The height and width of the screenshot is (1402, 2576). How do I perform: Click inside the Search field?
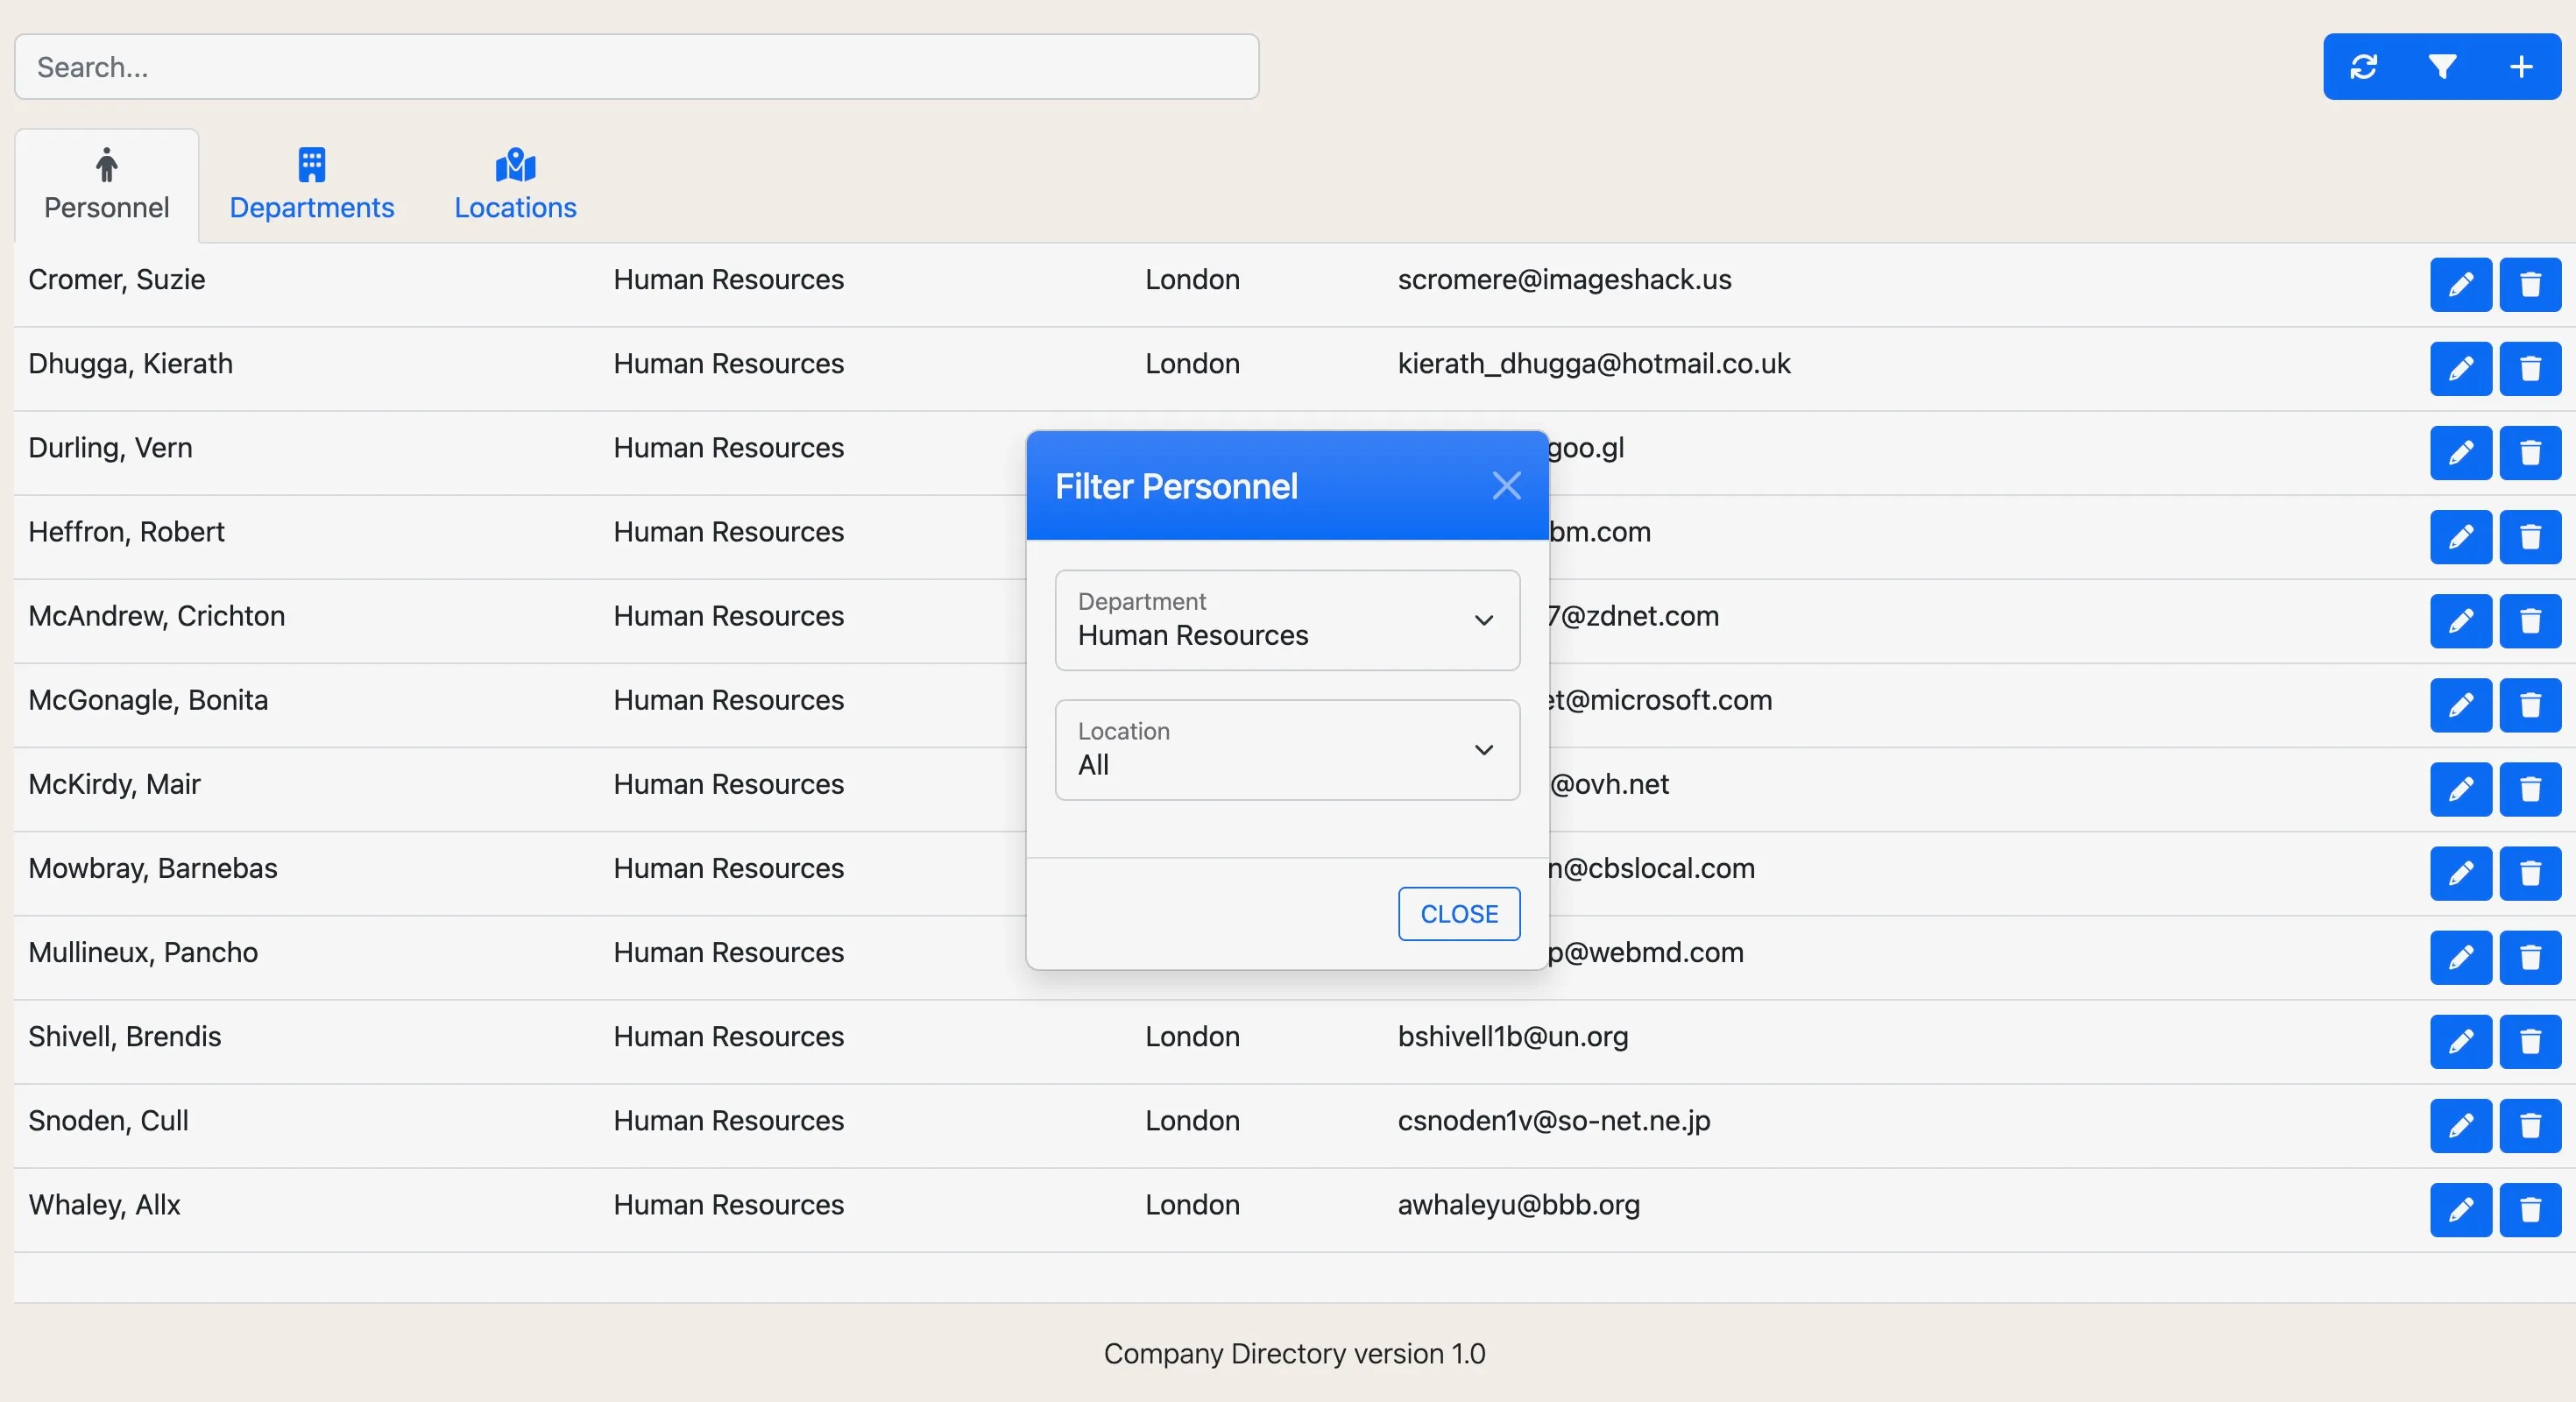click(x=636, y=66)
